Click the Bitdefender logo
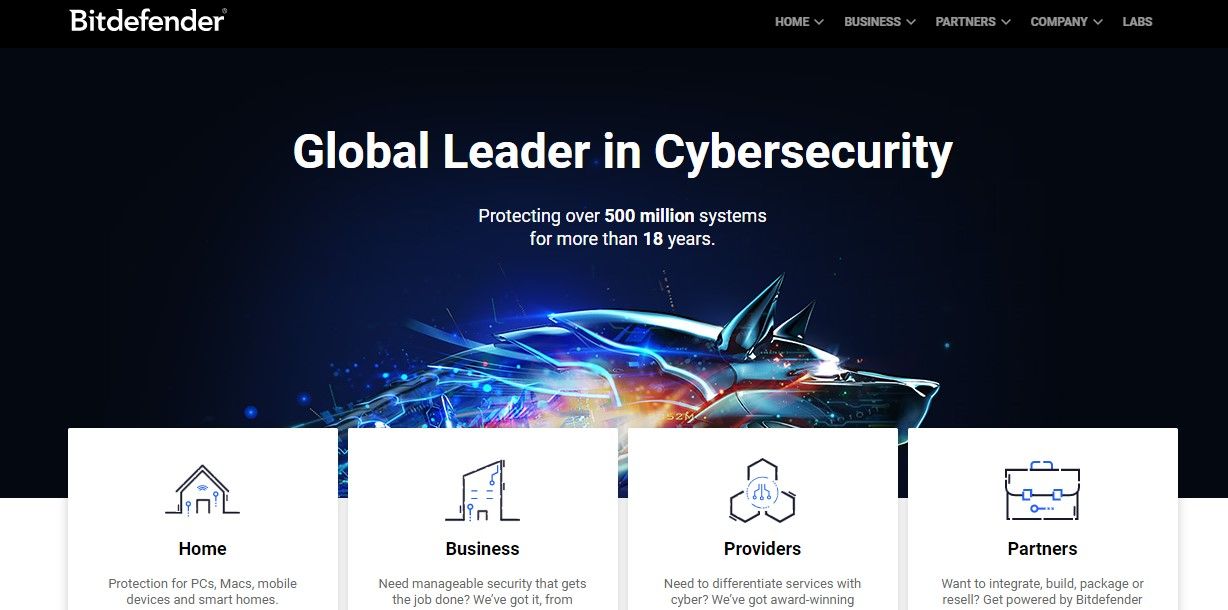Viewport: 1228px width, 610px height. pyautogui.click(x=148, y=20)
